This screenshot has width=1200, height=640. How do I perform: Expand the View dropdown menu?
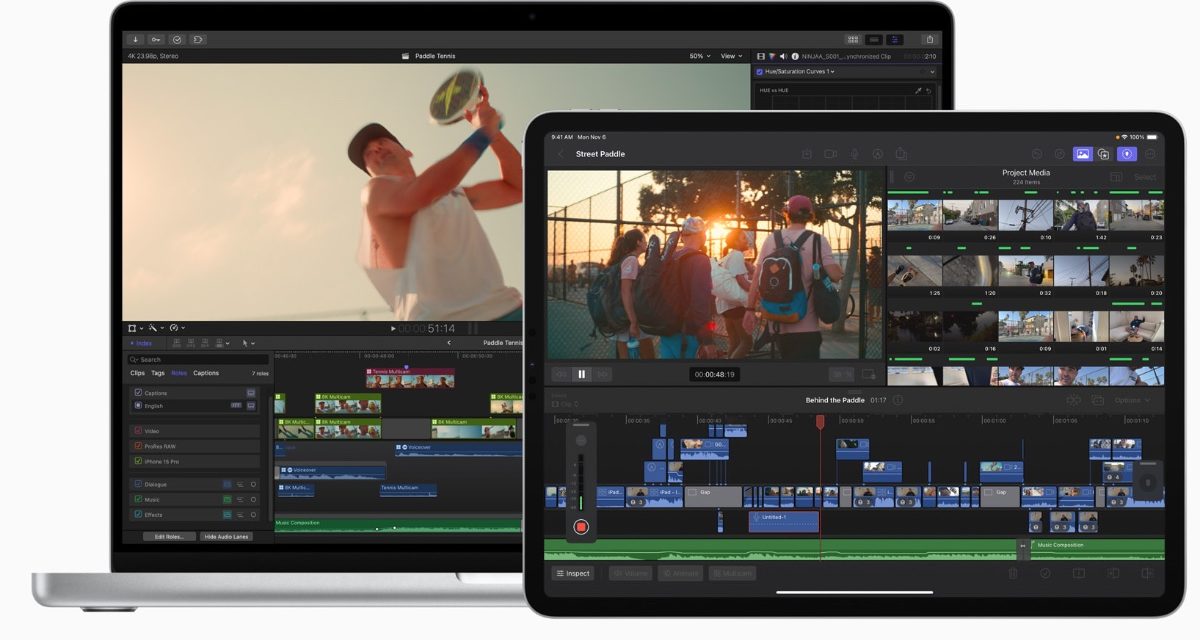pos(732,56)
